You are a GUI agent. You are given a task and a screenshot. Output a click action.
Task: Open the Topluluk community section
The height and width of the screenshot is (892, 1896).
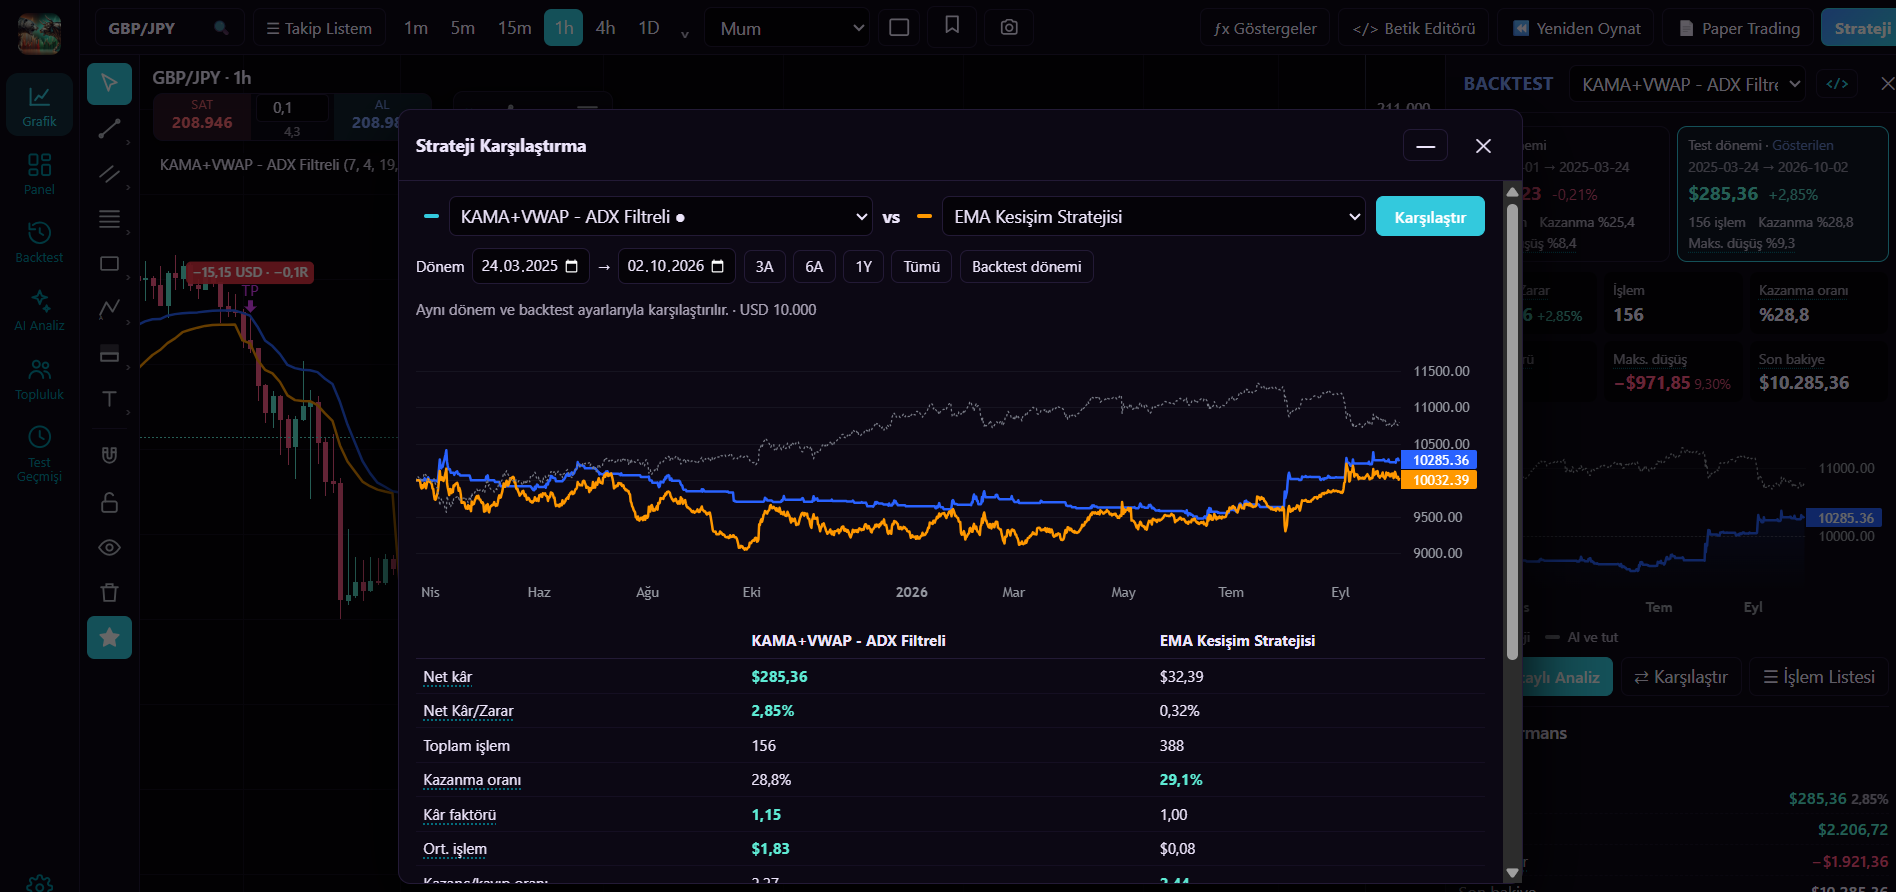pos(39,378)
